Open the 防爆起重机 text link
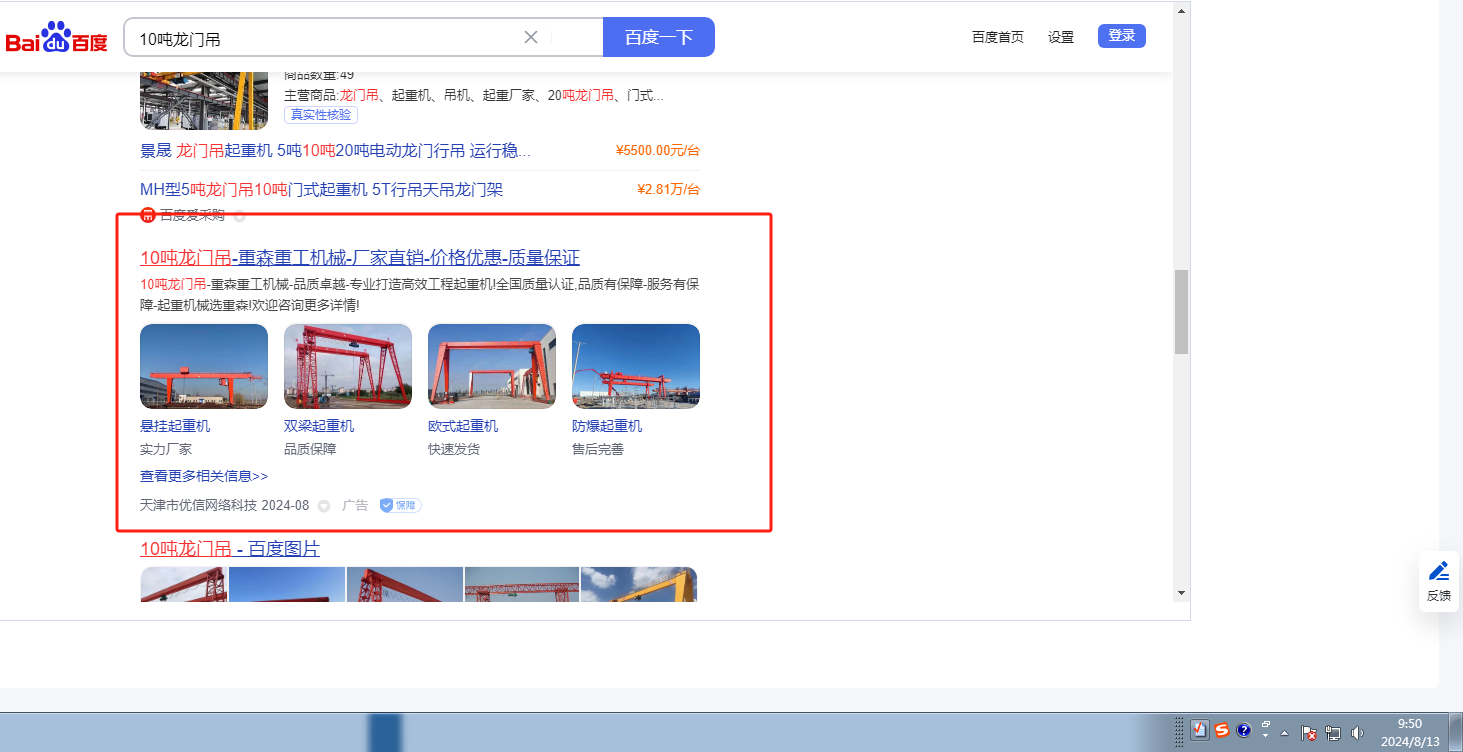1463x752 pixels. [x=607, y=426]
